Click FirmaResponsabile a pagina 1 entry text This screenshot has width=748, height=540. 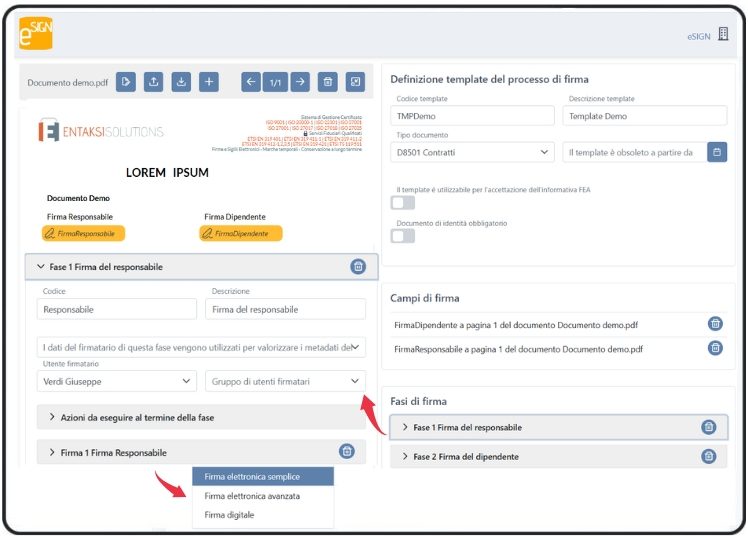[x=518, y=349]
